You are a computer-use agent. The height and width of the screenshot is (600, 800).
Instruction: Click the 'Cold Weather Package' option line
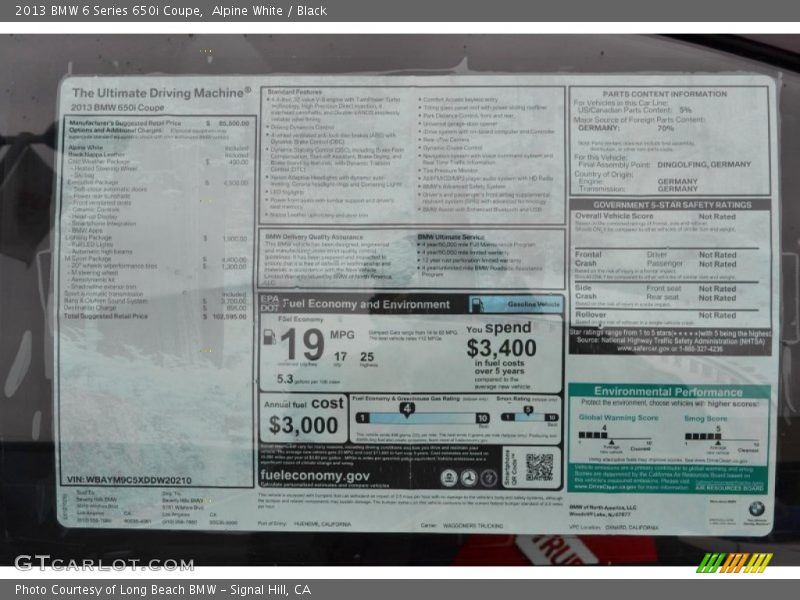click(158, 162)
